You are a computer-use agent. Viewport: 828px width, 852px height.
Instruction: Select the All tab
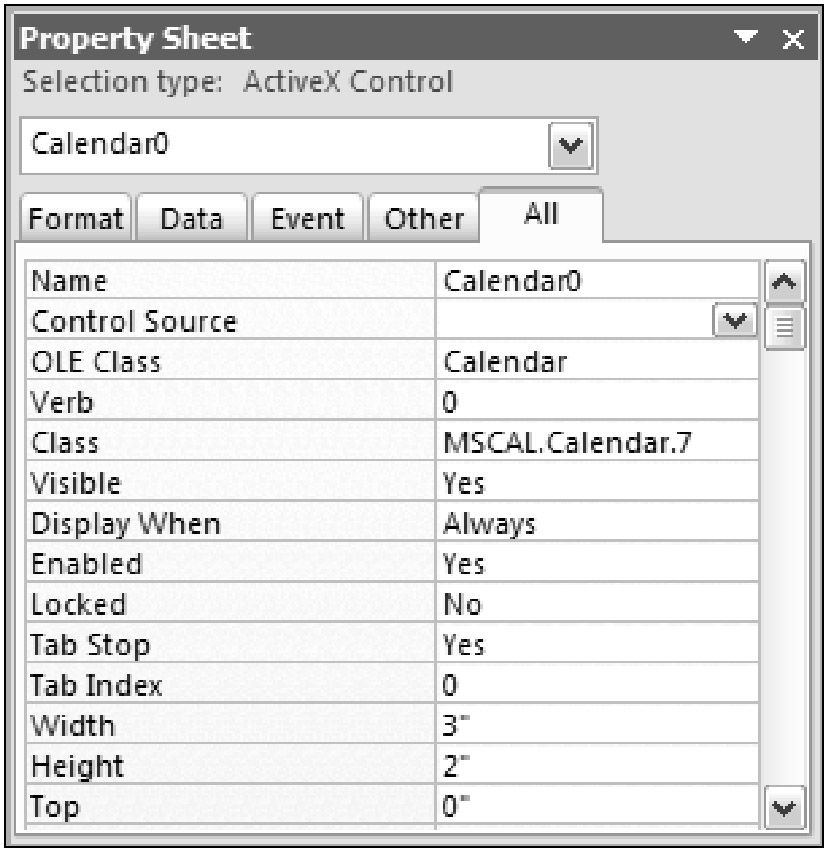540,214
